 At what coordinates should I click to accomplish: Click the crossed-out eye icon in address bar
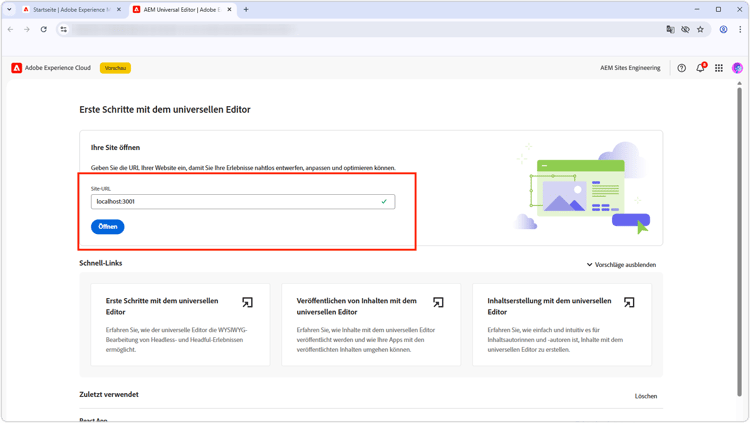685,30
